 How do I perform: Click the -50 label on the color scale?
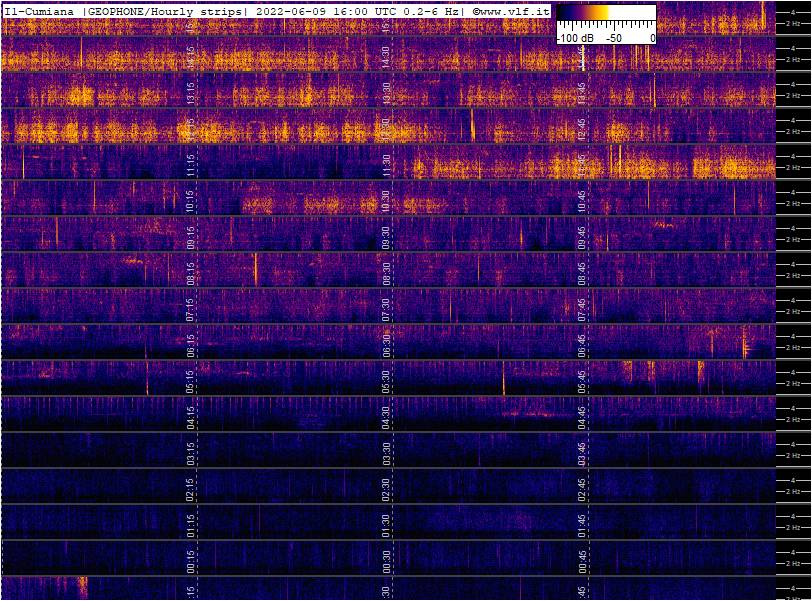pyautogui.click(x=613, y=38)
